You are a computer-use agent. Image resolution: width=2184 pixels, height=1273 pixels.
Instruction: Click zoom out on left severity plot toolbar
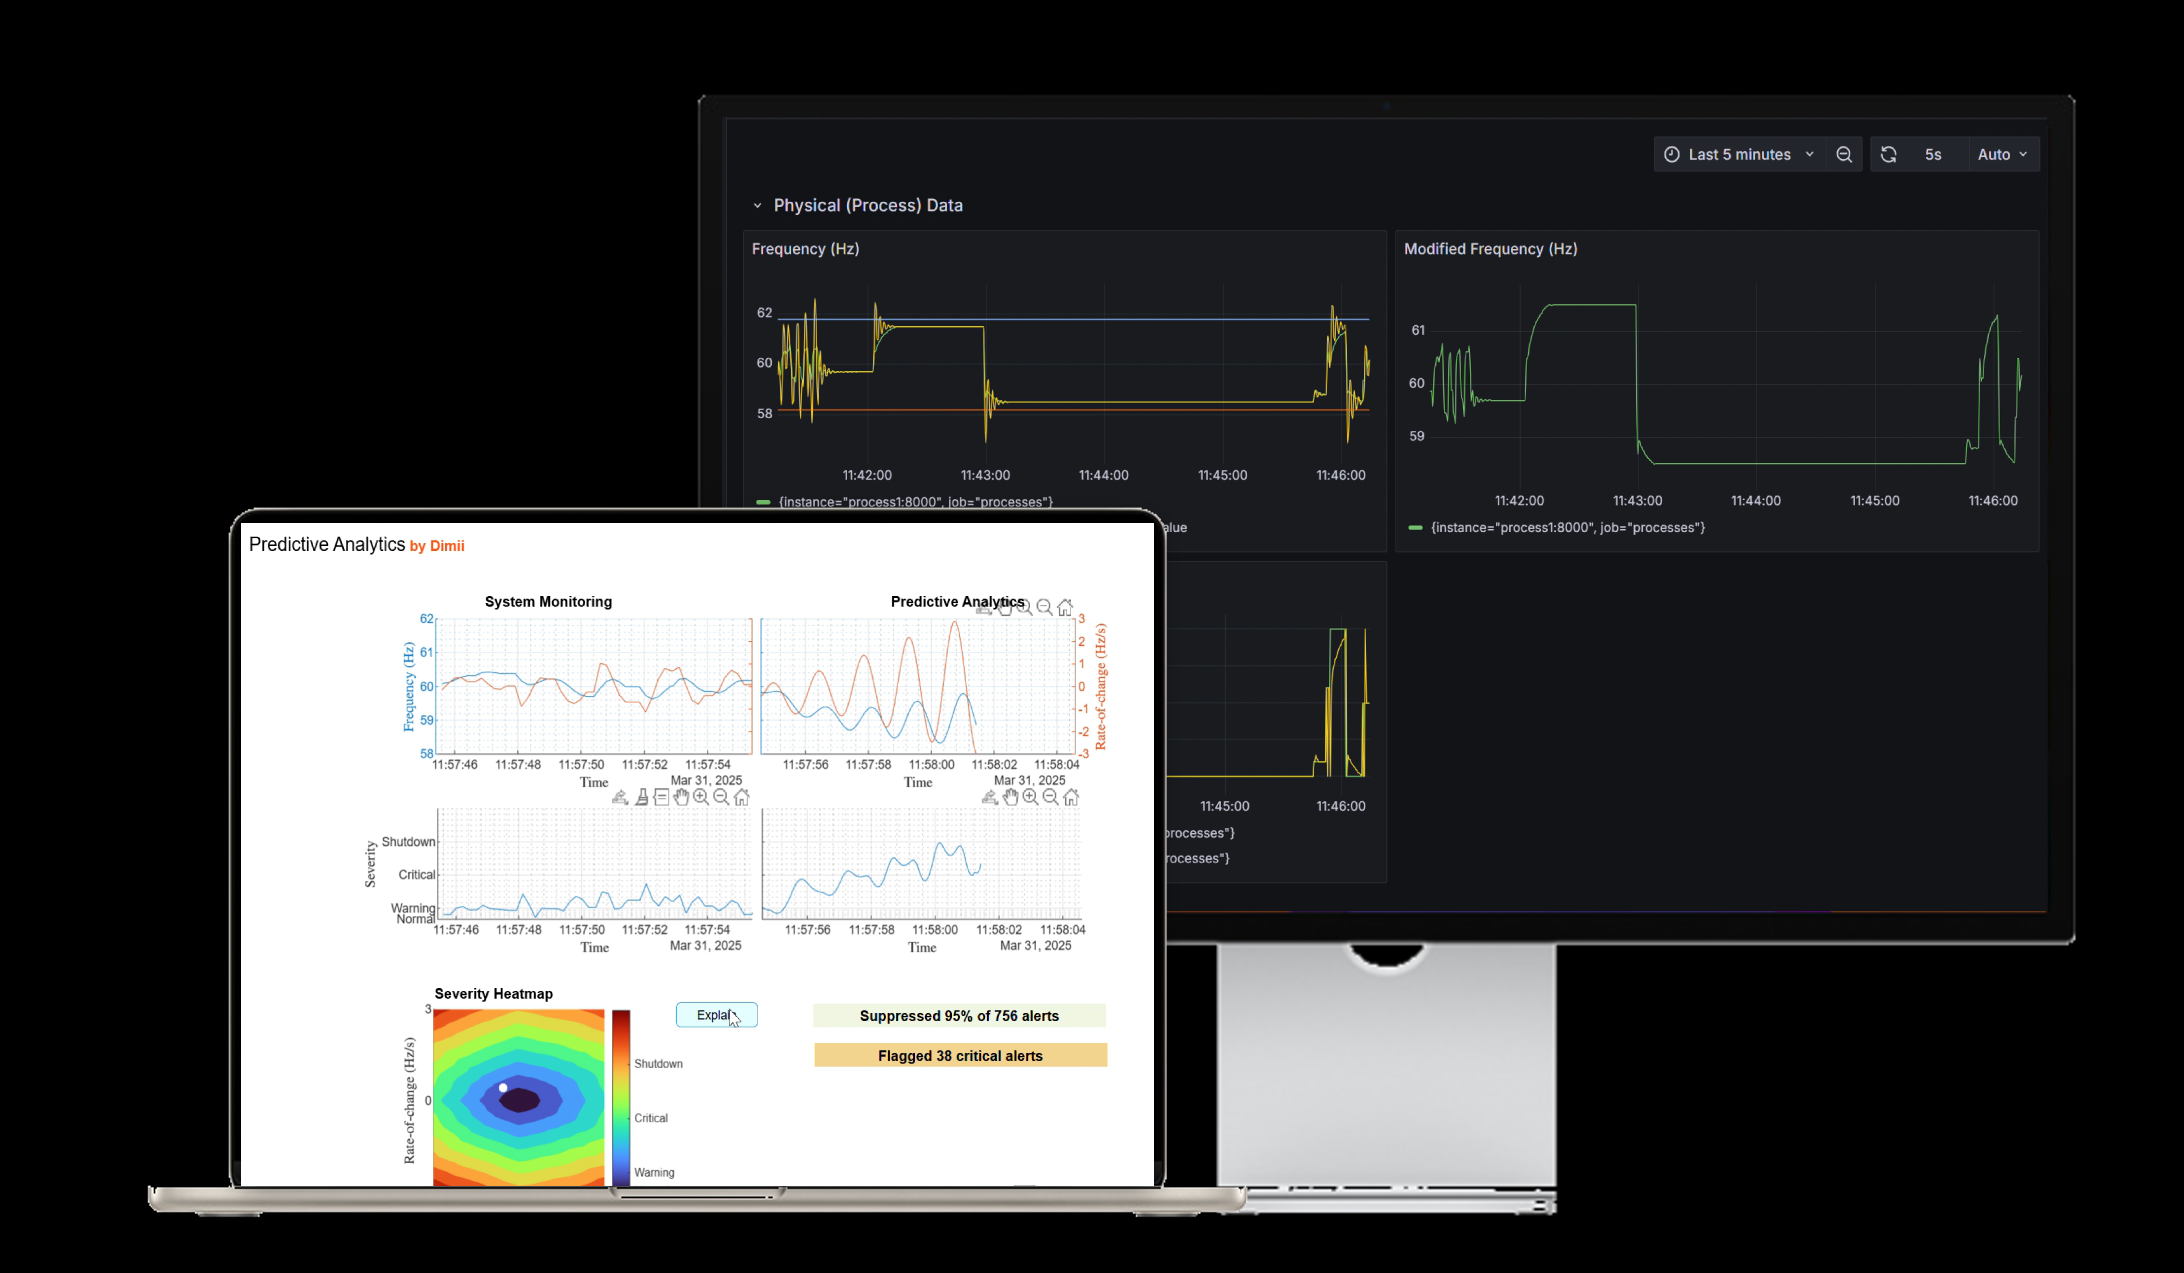[721, 797]
